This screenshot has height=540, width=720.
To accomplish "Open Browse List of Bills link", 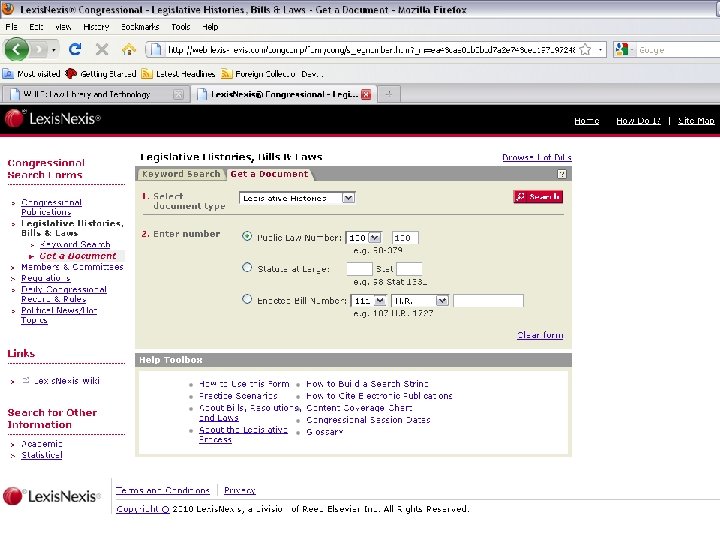I will tap(537, 158).
